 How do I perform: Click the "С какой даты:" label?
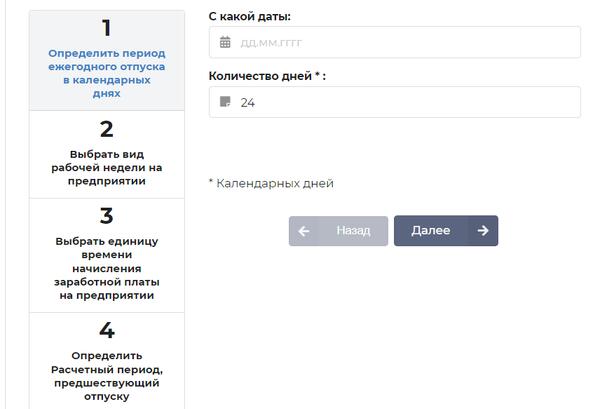pyautogui.click(x=257, y=16)
